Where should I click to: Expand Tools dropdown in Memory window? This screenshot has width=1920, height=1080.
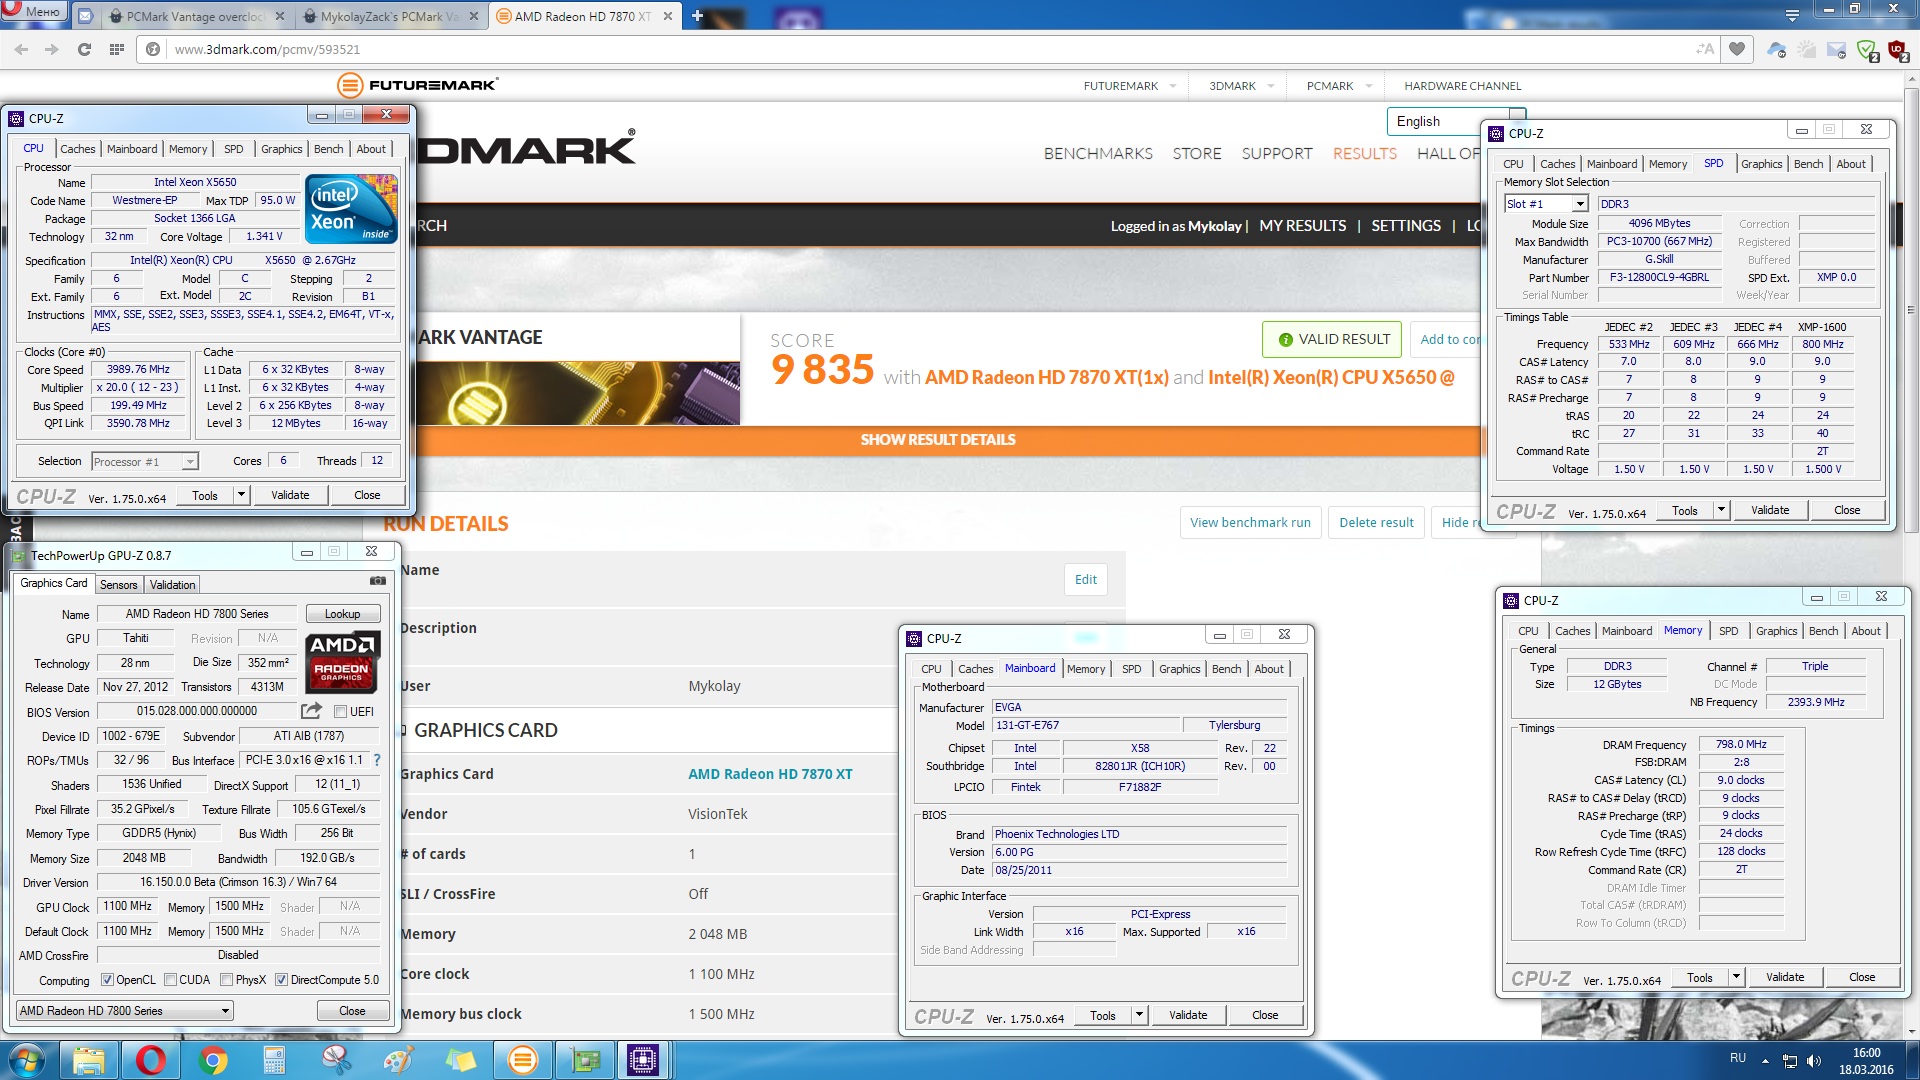1736,977
